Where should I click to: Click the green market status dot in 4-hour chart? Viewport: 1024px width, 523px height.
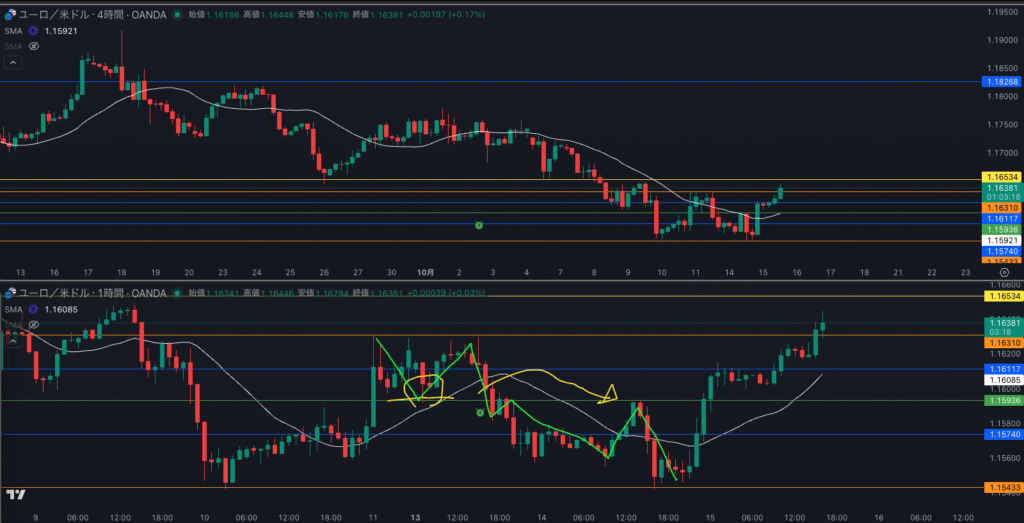[177, 15]
